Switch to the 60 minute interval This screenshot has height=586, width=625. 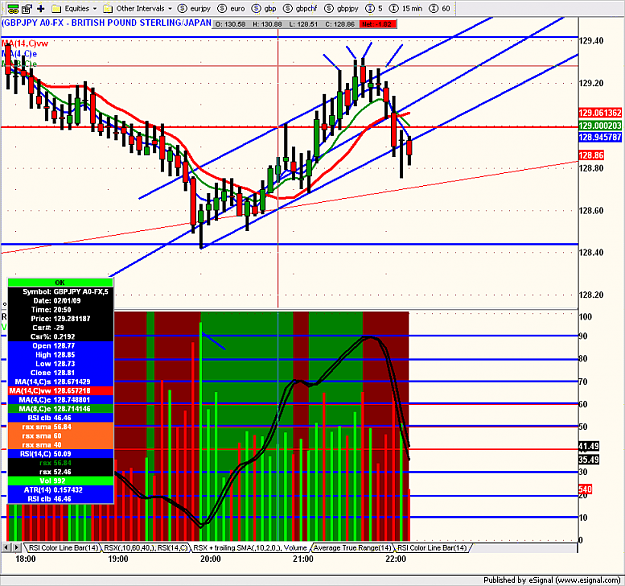click(440, 8)
